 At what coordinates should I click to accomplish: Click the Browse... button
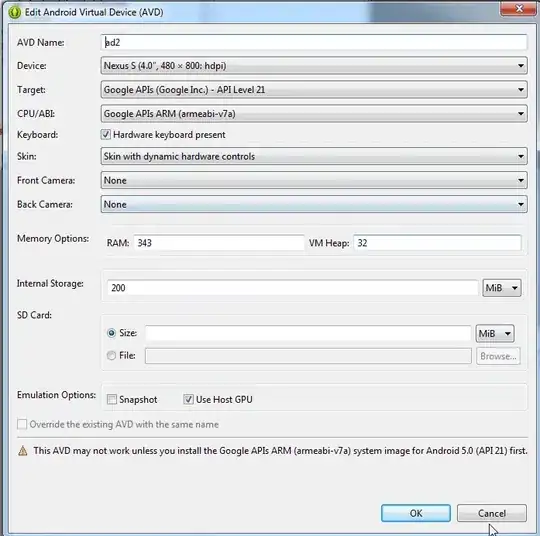(498, 356)
